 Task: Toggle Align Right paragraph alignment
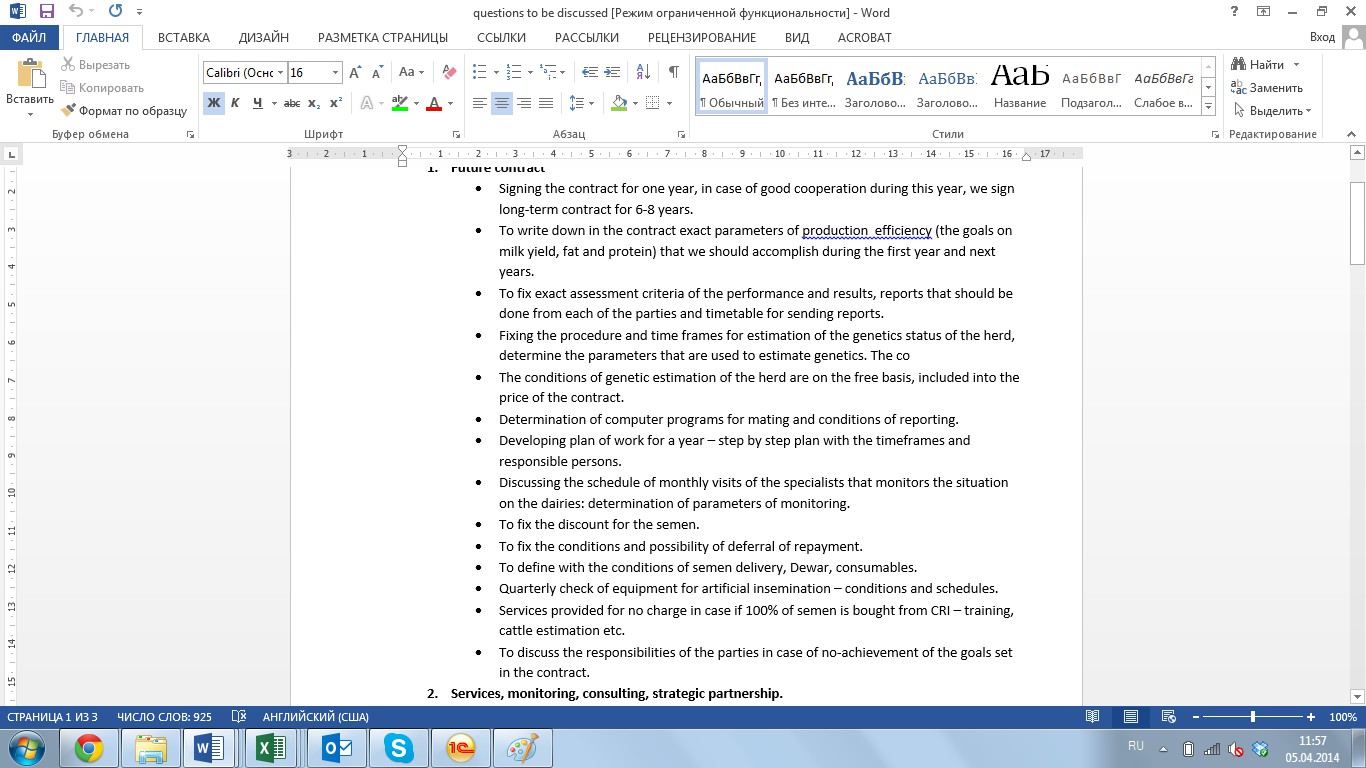524,103
